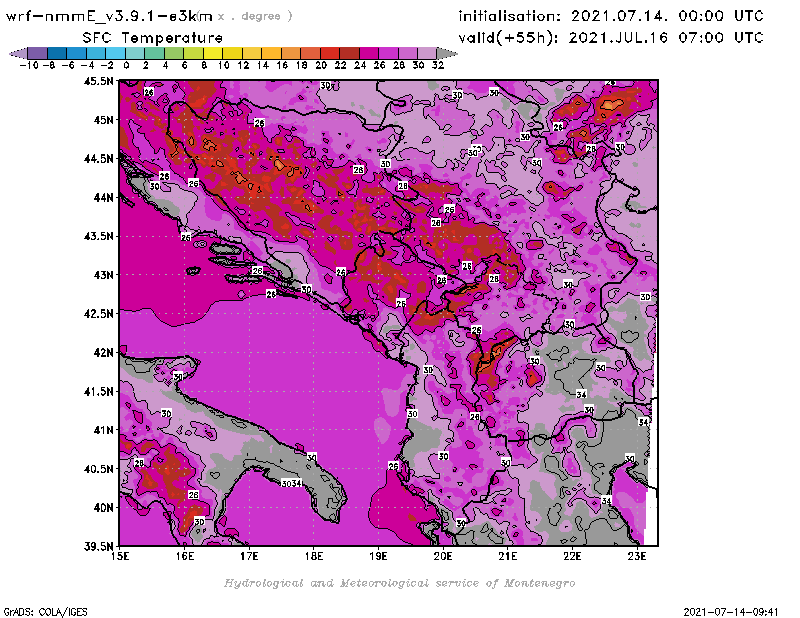The width and height of the screenshot is (800, 618).
Task: Click the longitude axis label 16E
Action: click(x=185, y=556)
